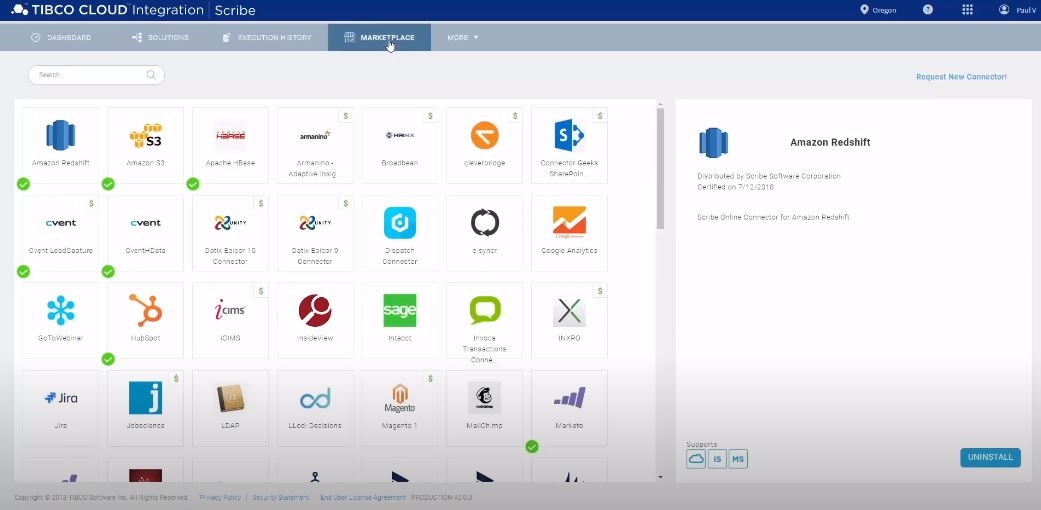Open the HubSpot connector tile

pyautogui.click(x=145, y=321)
